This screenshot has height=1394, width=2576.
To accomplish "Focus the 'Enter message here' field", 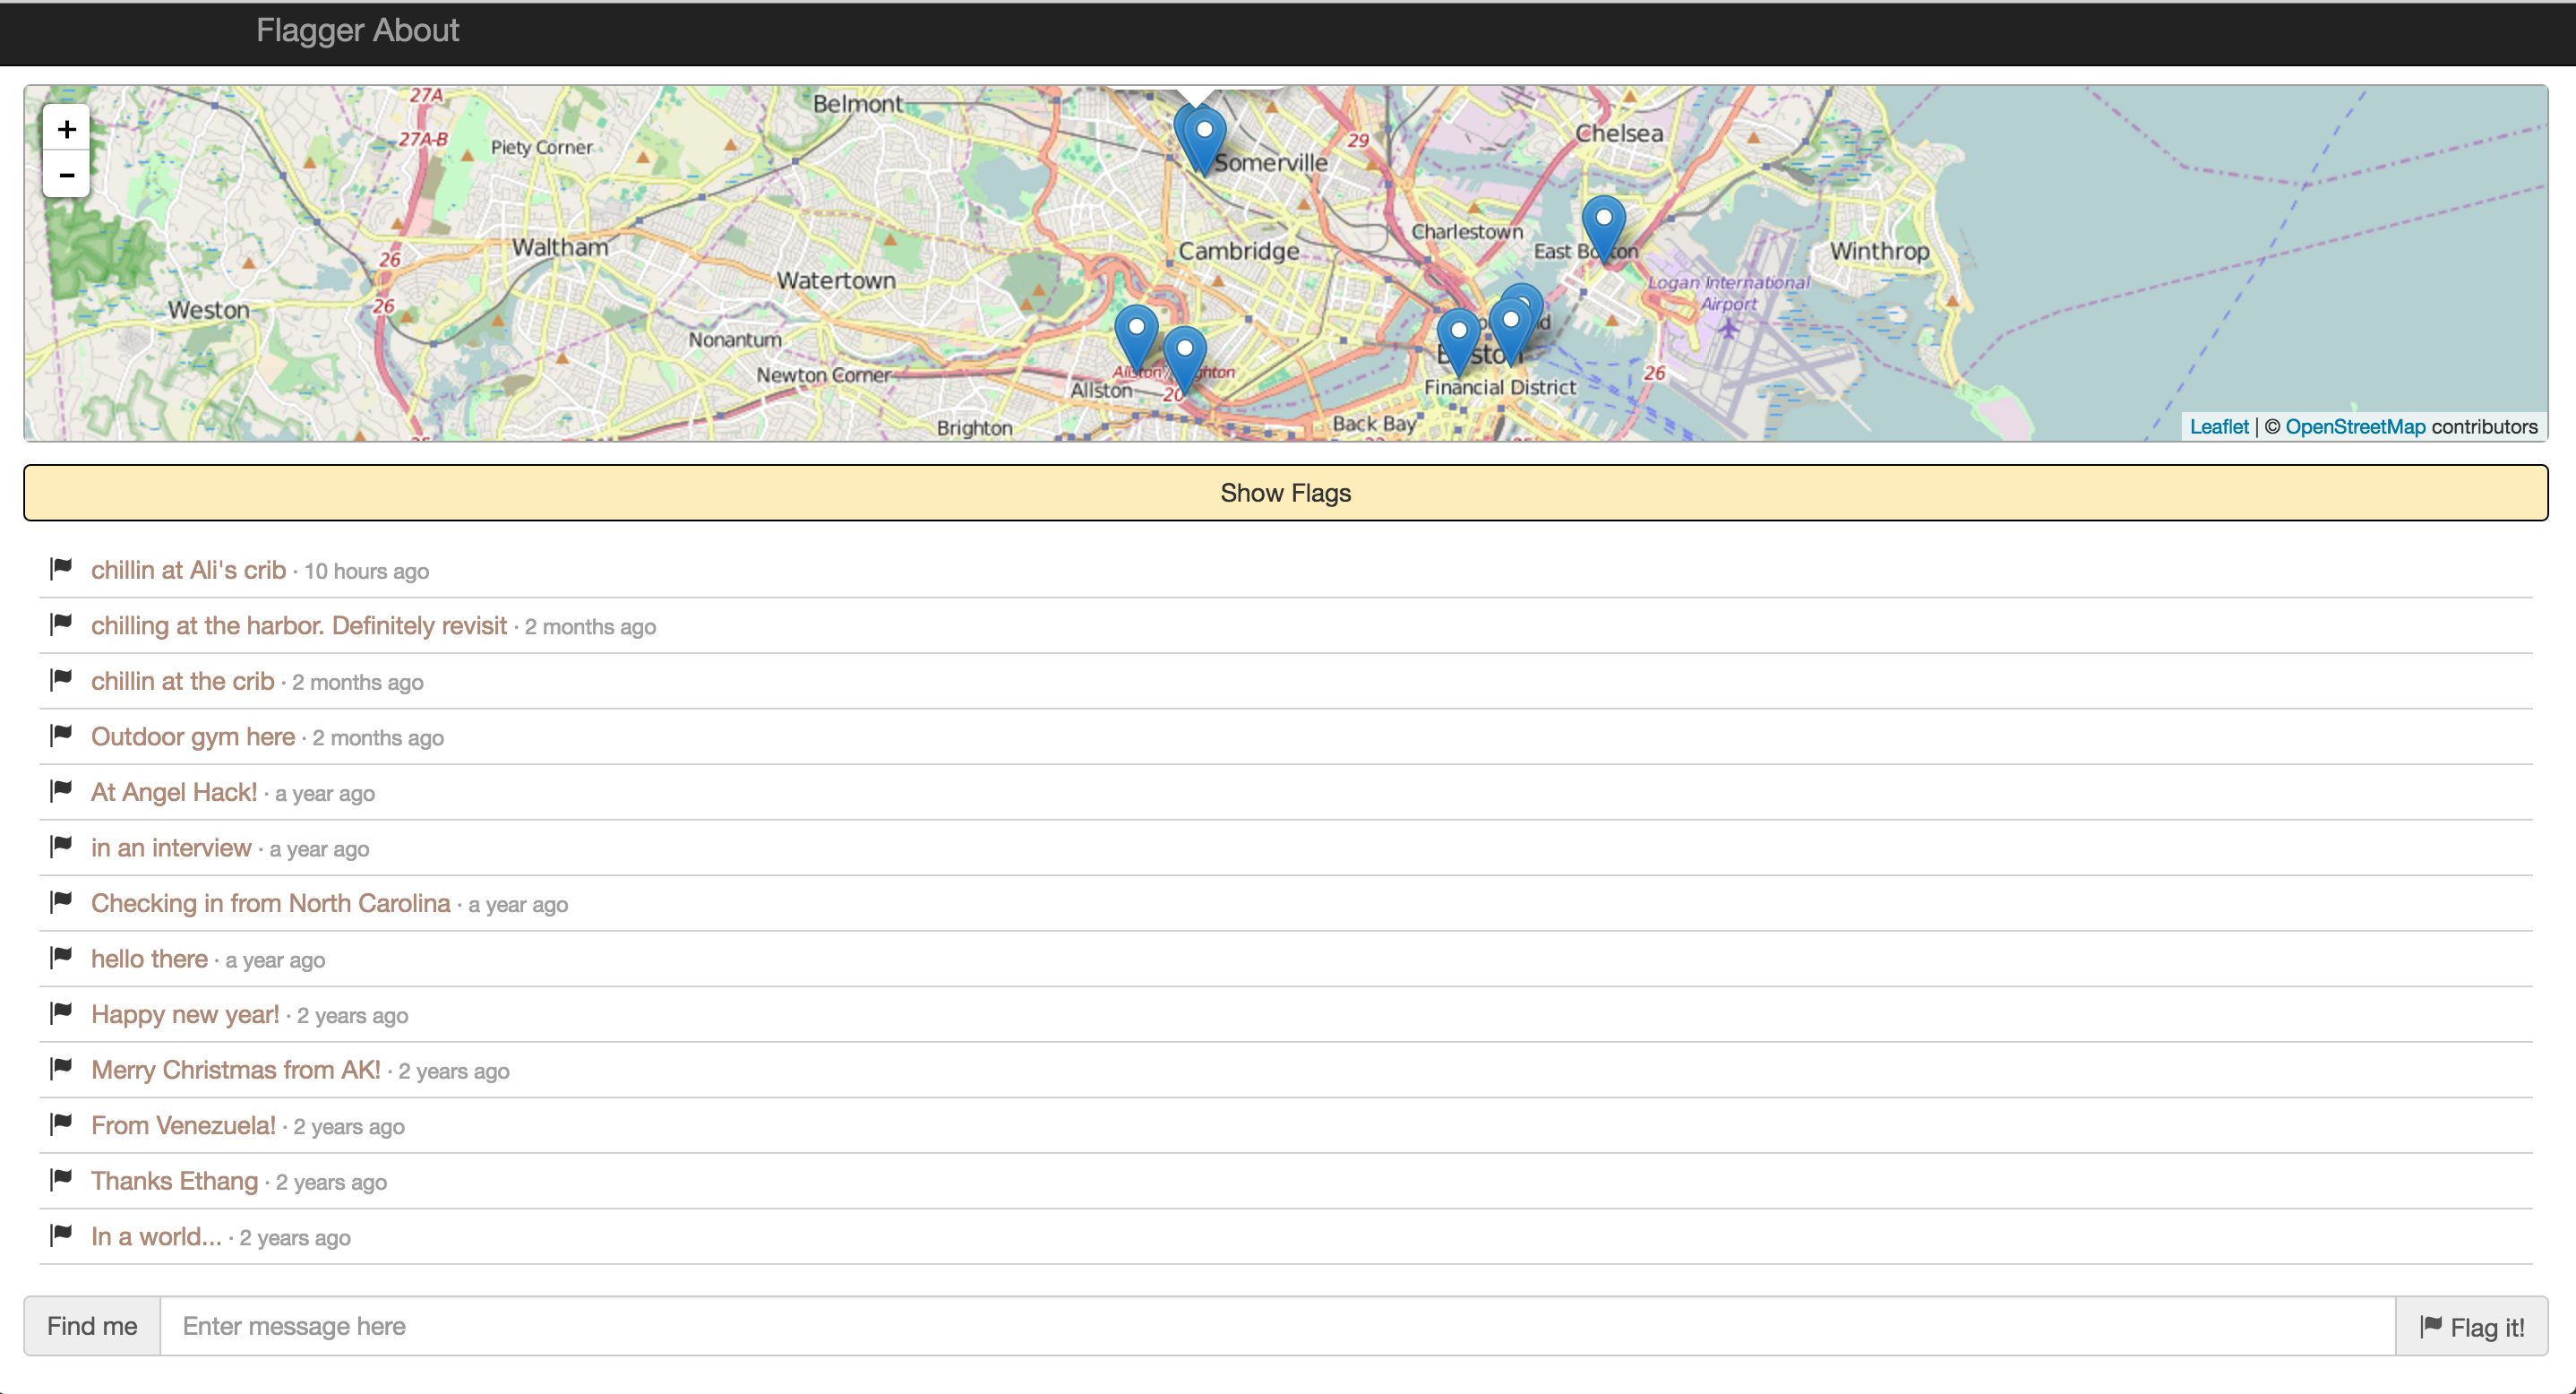I will tap(1276, 1326).
